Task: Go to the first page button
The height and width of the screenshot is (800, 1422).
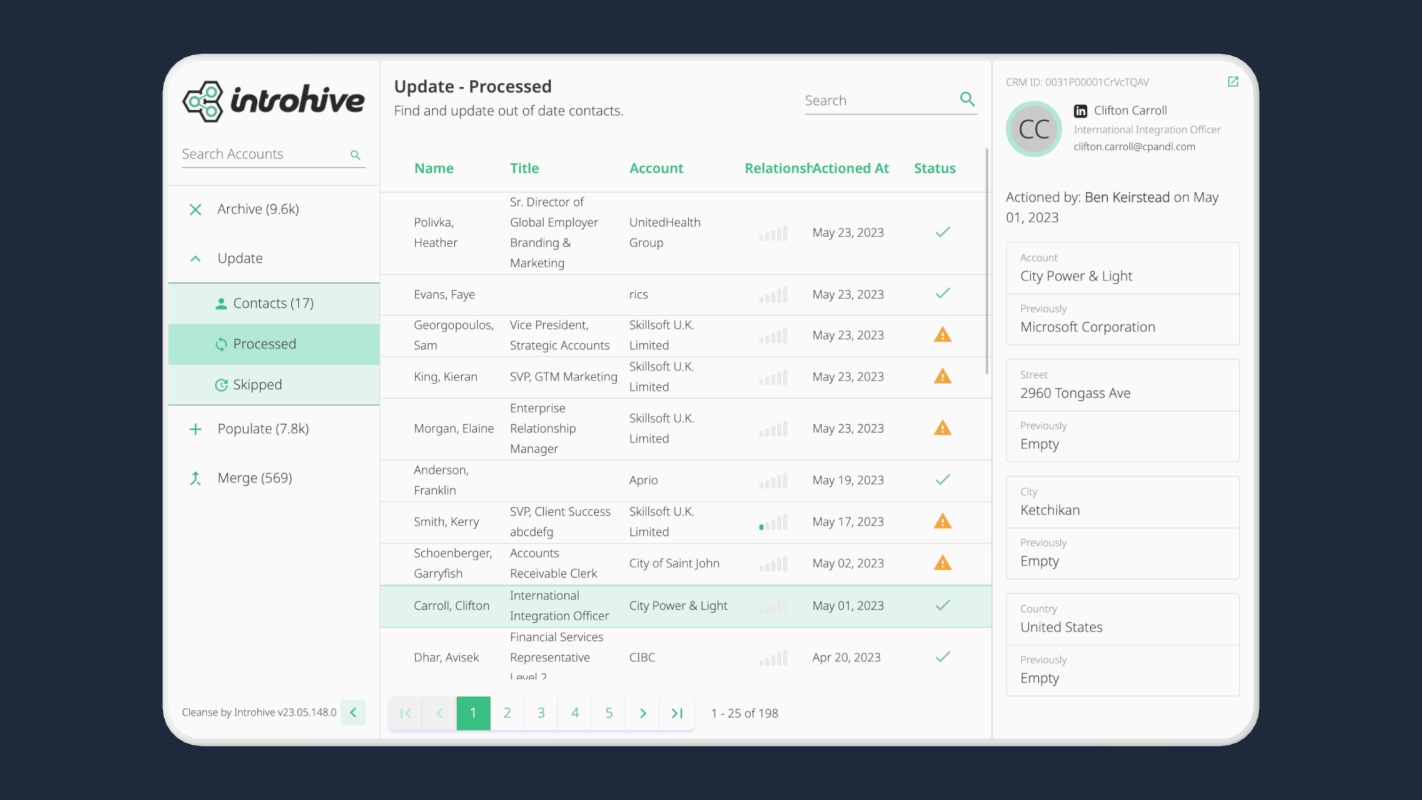Action: (405, 713)
